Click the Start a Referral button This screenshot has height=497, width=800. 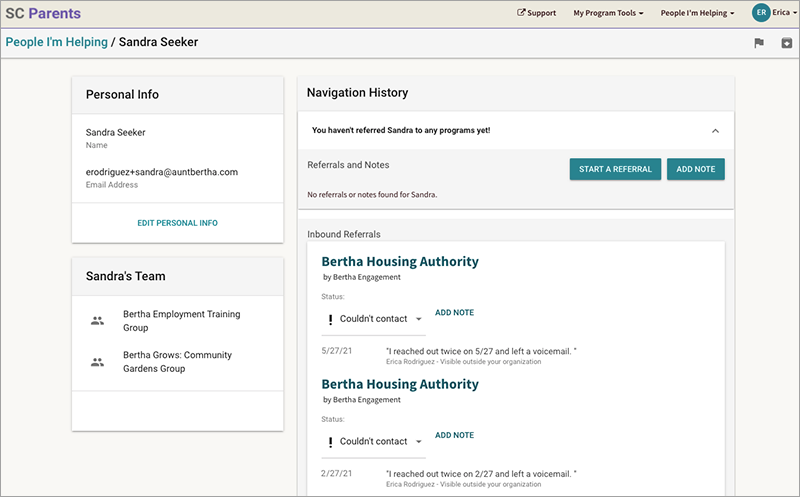[x=615, y=169]
